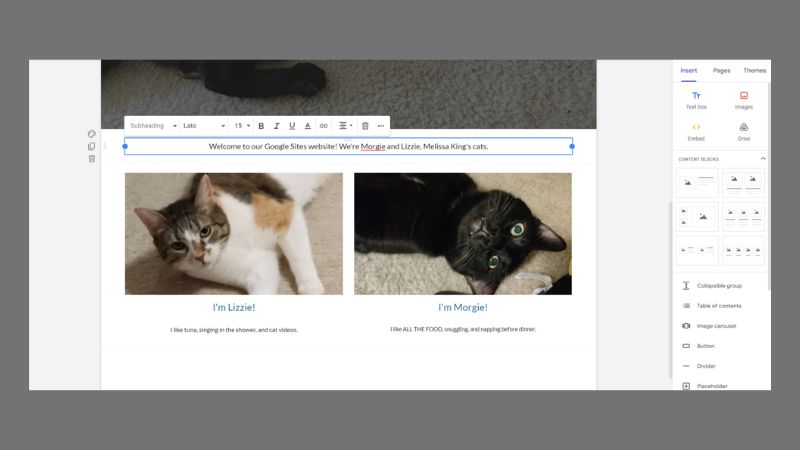Insert a file from Drive

pos(744,132)
